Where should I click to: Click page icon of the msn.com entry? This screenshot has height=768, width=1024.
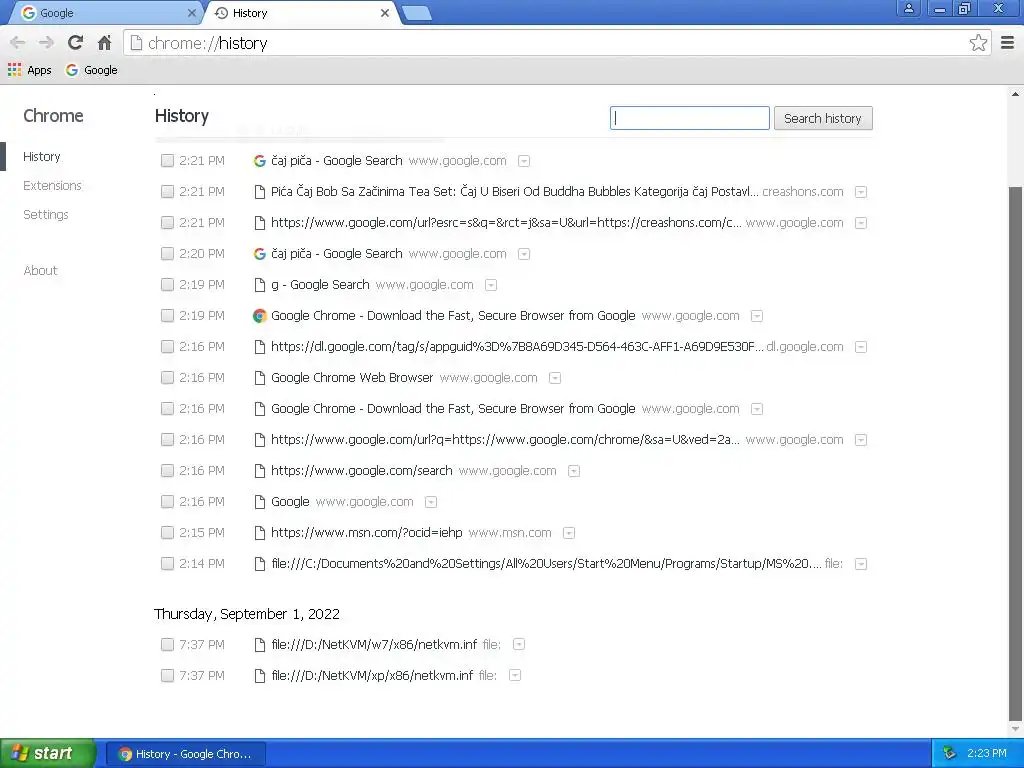coord(259,533)
